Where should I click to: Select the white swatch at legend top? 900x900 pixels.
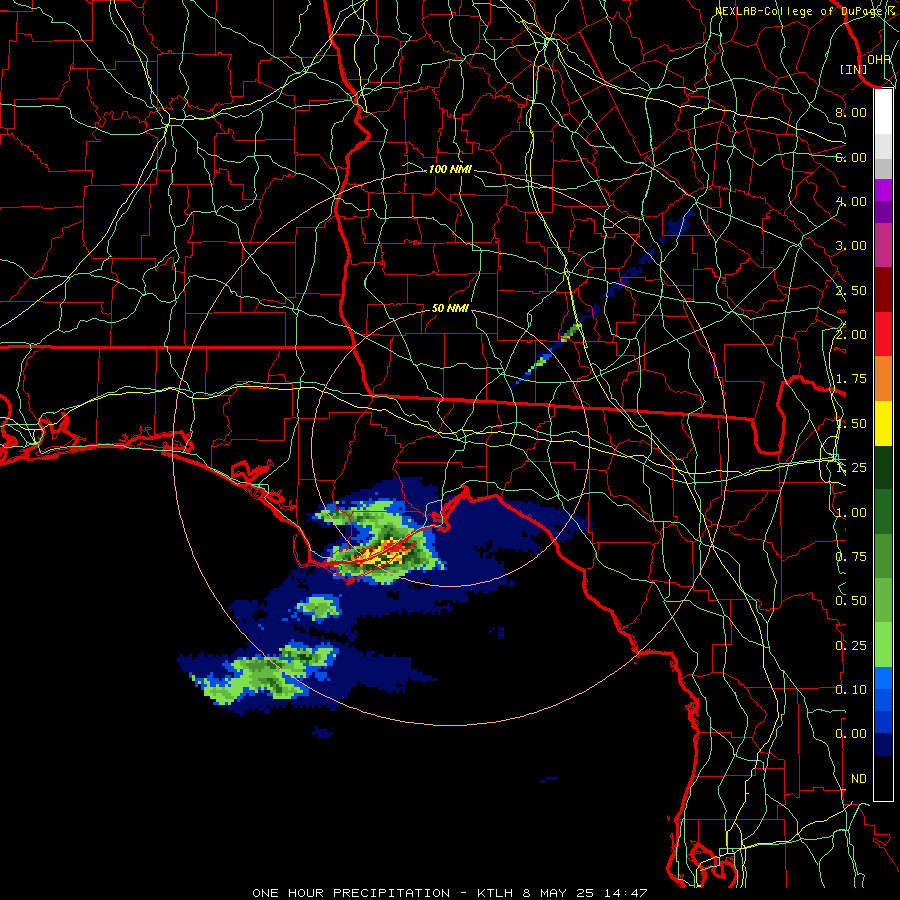(x=883, y=112)
